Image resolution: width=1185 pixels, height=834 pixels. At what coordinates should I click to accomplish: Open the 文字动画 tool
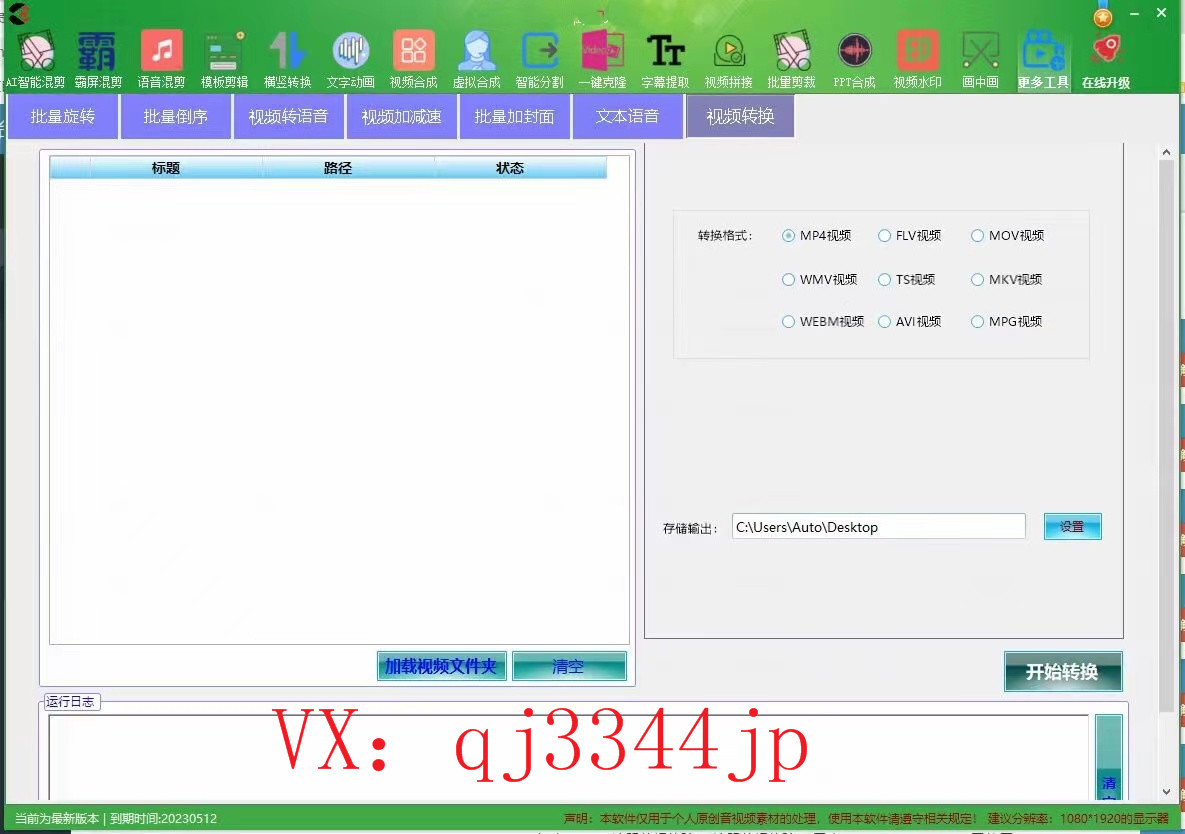[350, 60]
